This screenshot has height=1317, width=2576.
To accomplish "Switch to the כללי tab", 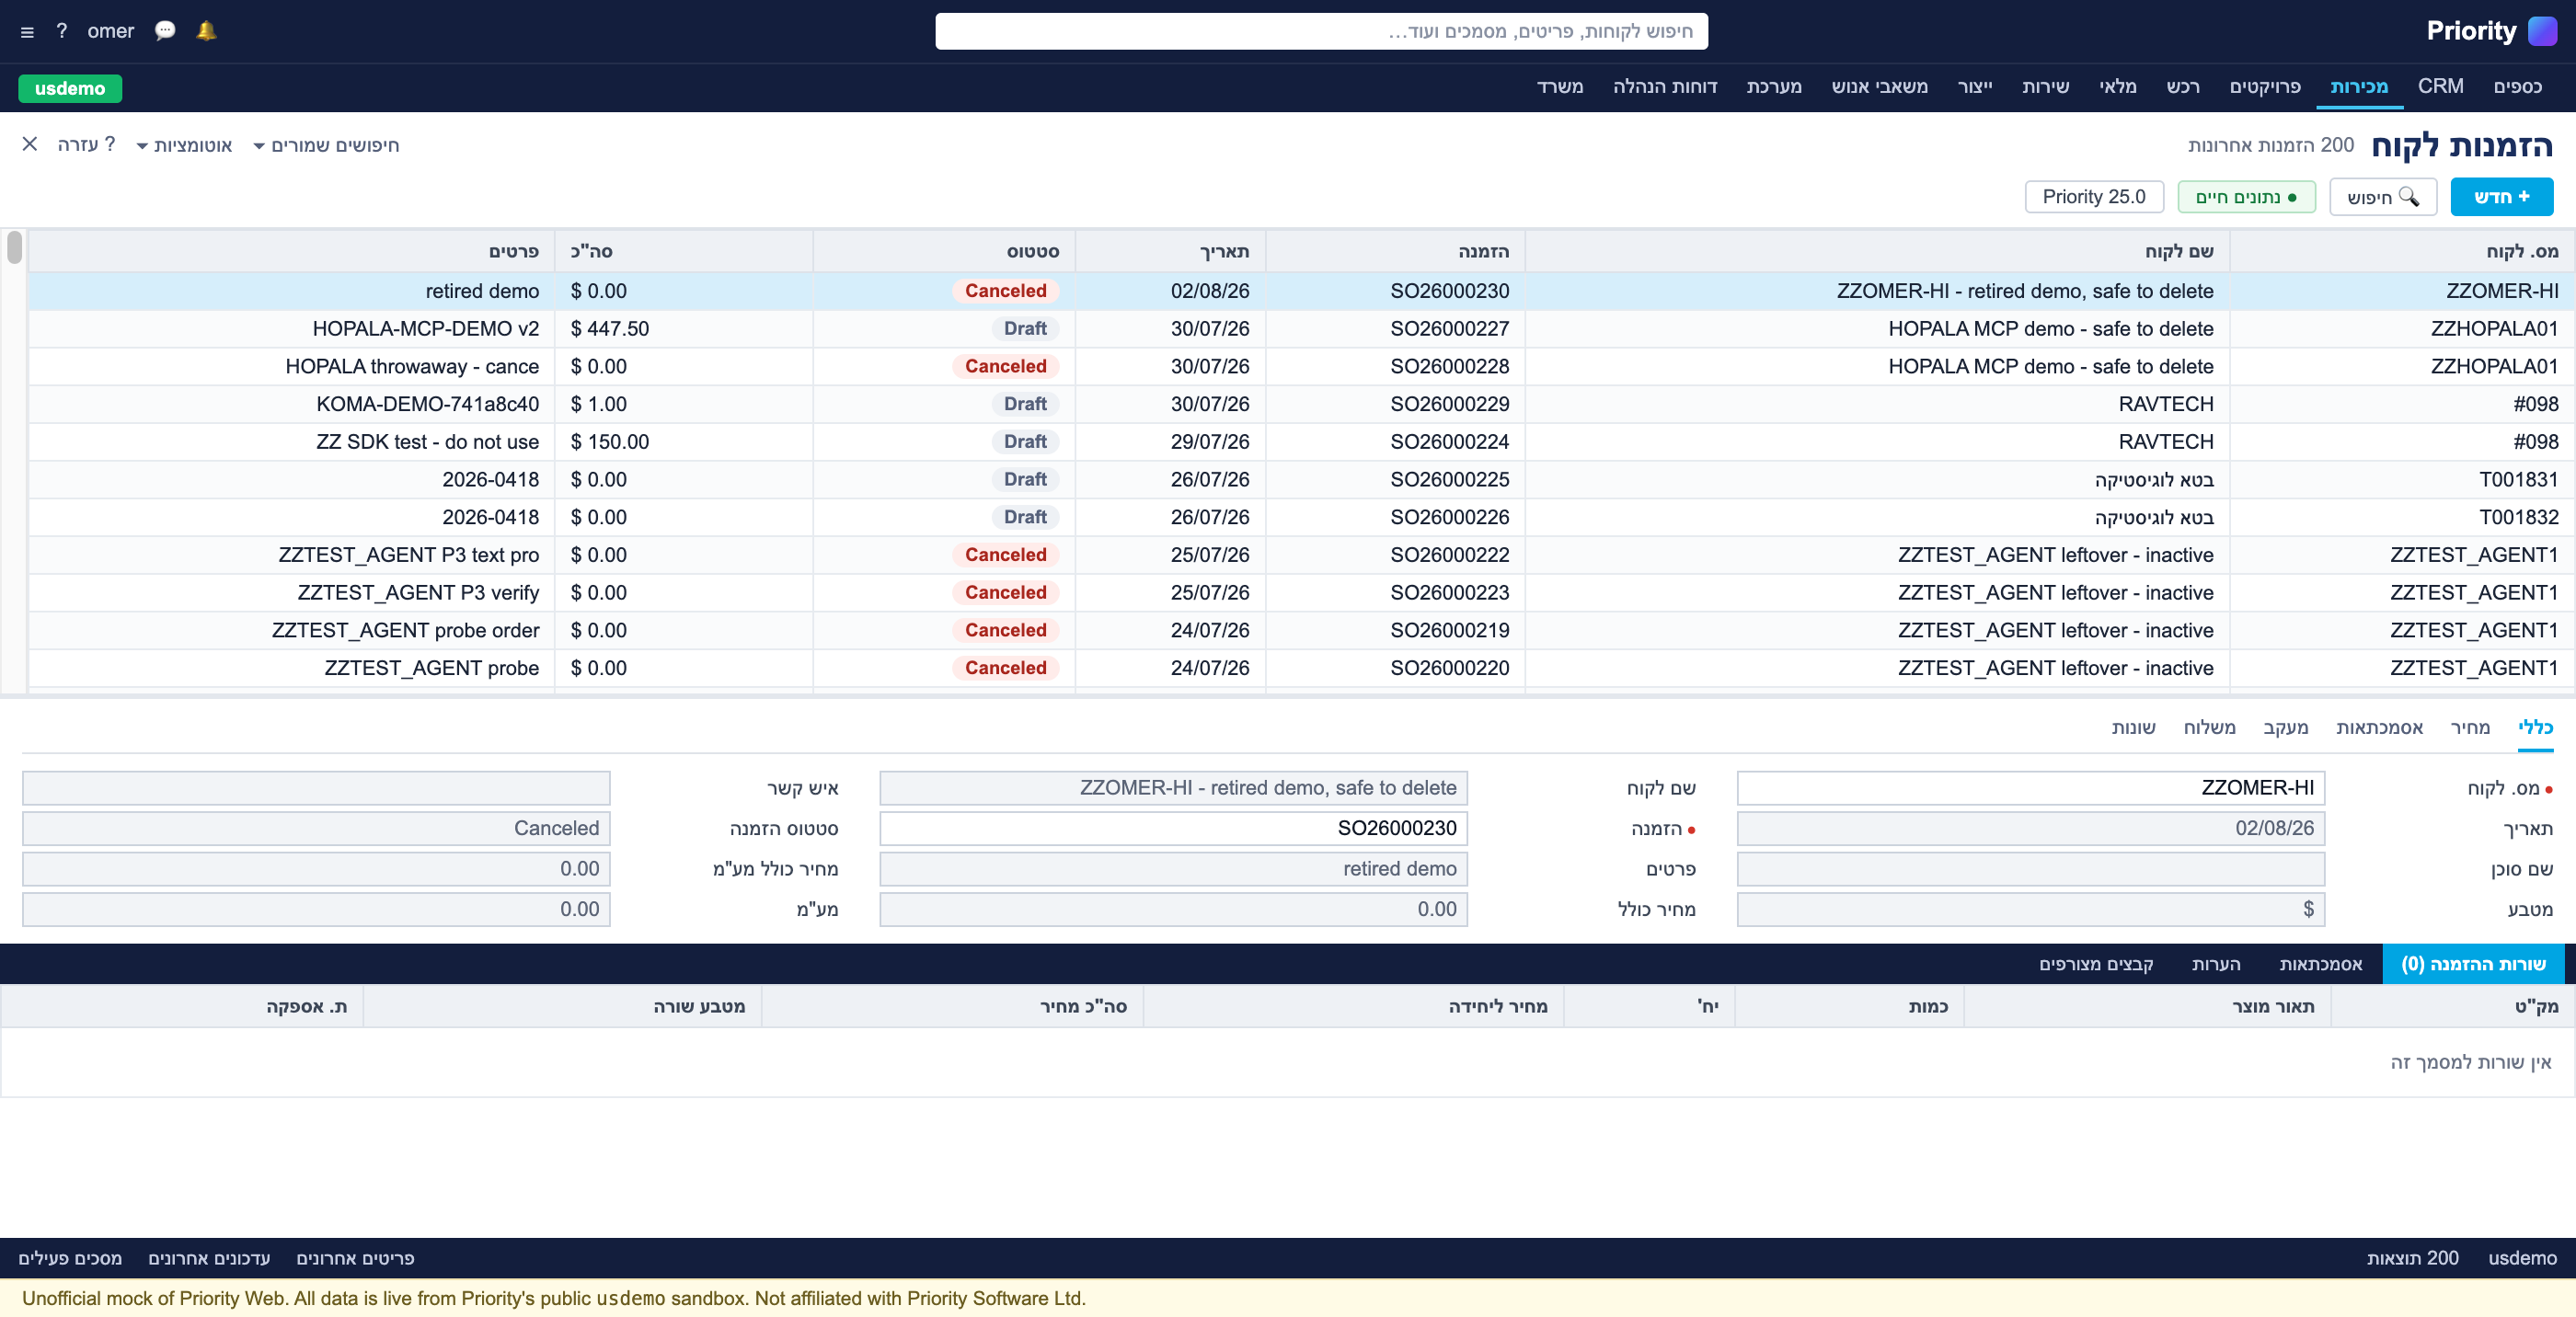I will (2535, 727).
